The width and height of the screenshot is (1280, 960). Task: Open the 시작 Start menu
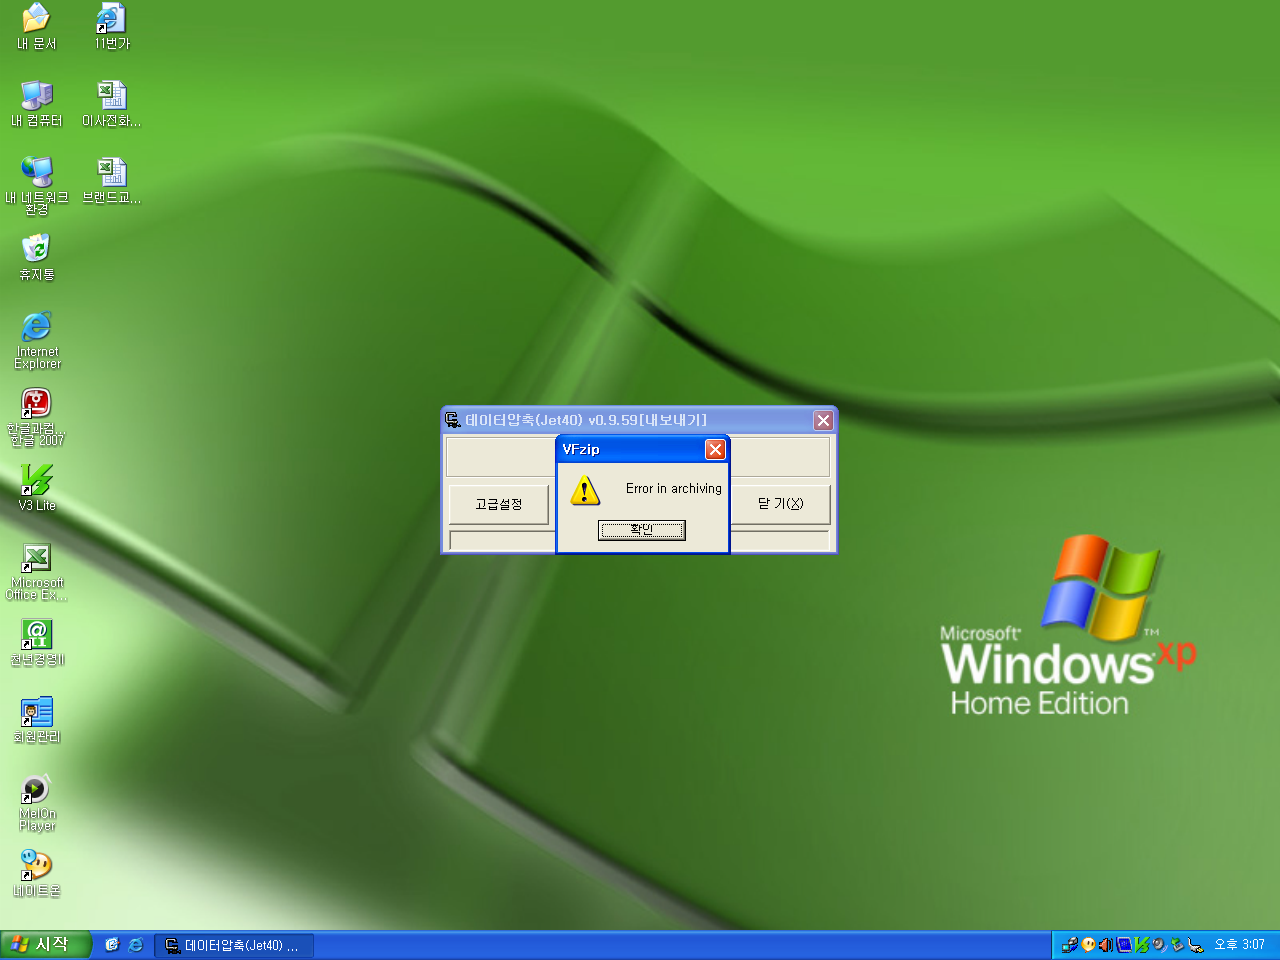45,945
